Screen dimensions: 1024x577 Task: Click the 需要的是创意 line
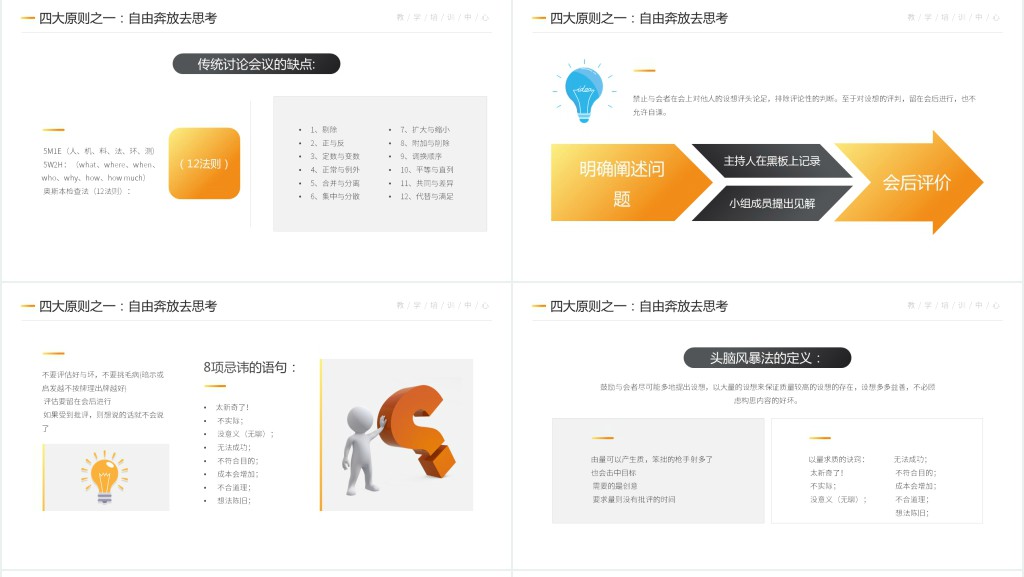[x=615, y=486]
